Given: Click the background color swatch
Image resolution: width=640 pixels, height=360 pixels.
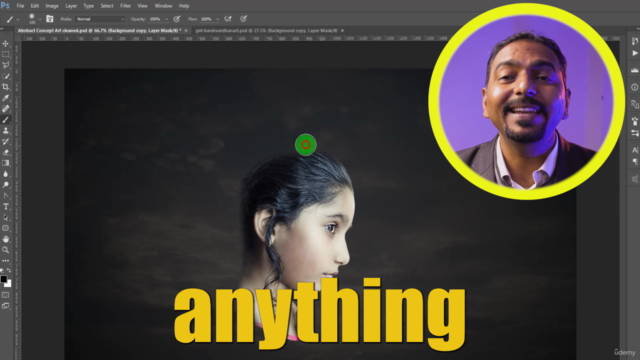Looking at the screenshot, I should (x=8, y=284).
